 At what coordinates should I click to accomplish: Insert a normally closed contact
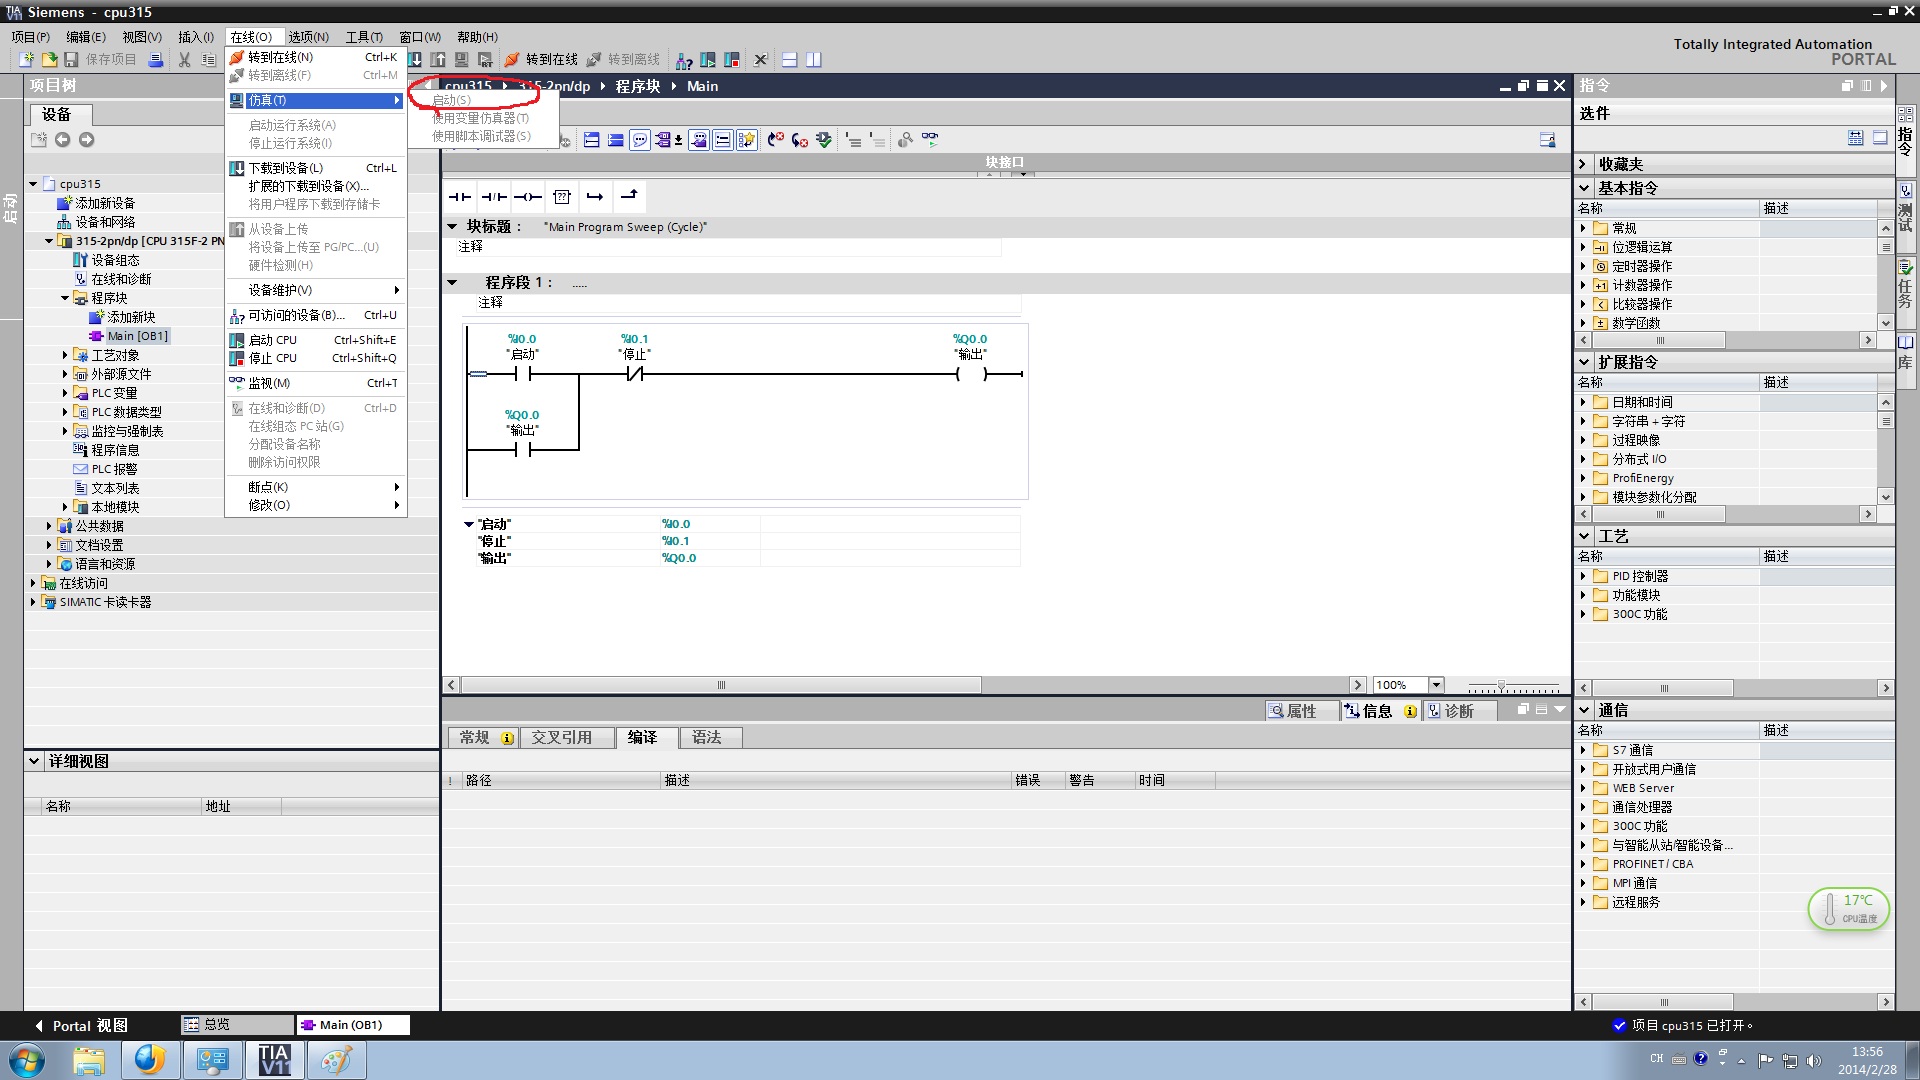(494, 197)
